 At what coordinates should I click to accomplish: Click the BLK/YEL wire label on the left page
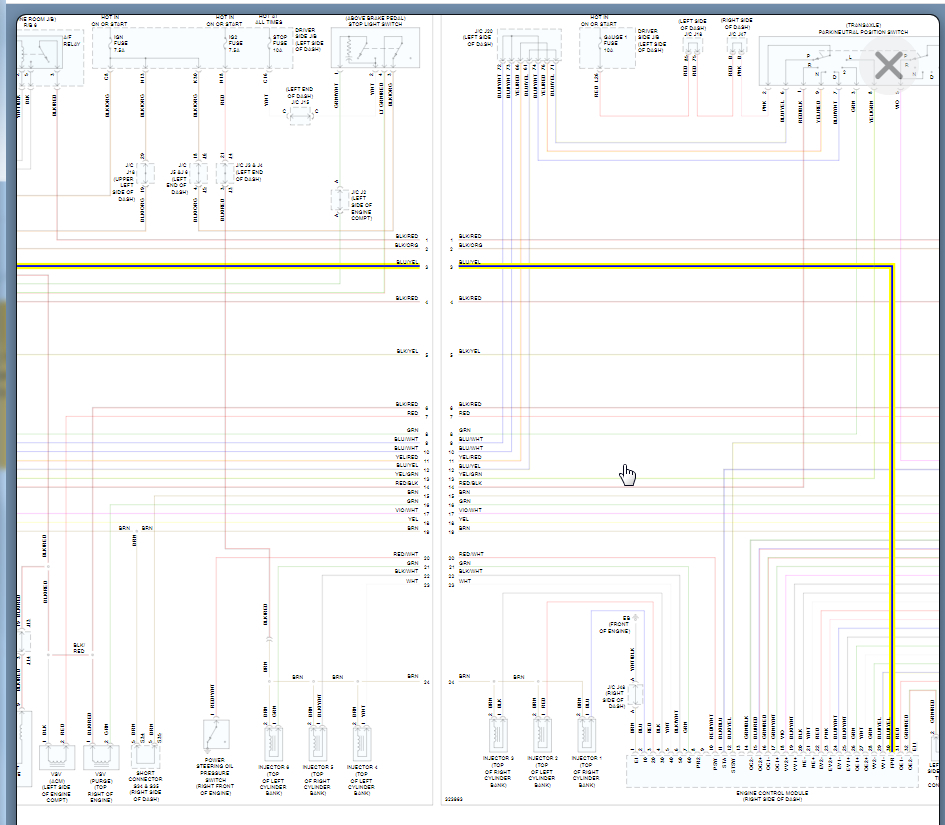pos(407,351)
